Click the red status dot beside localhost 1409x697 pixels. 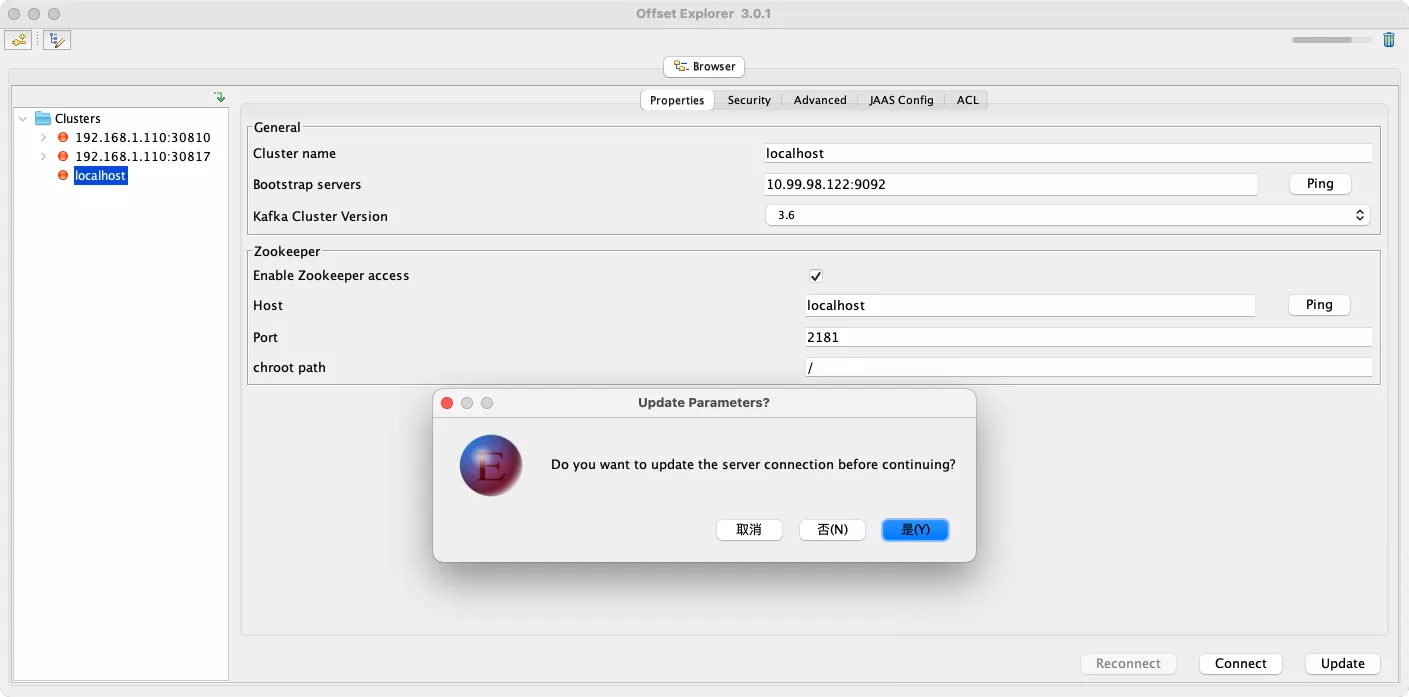(x=63, y=176)
